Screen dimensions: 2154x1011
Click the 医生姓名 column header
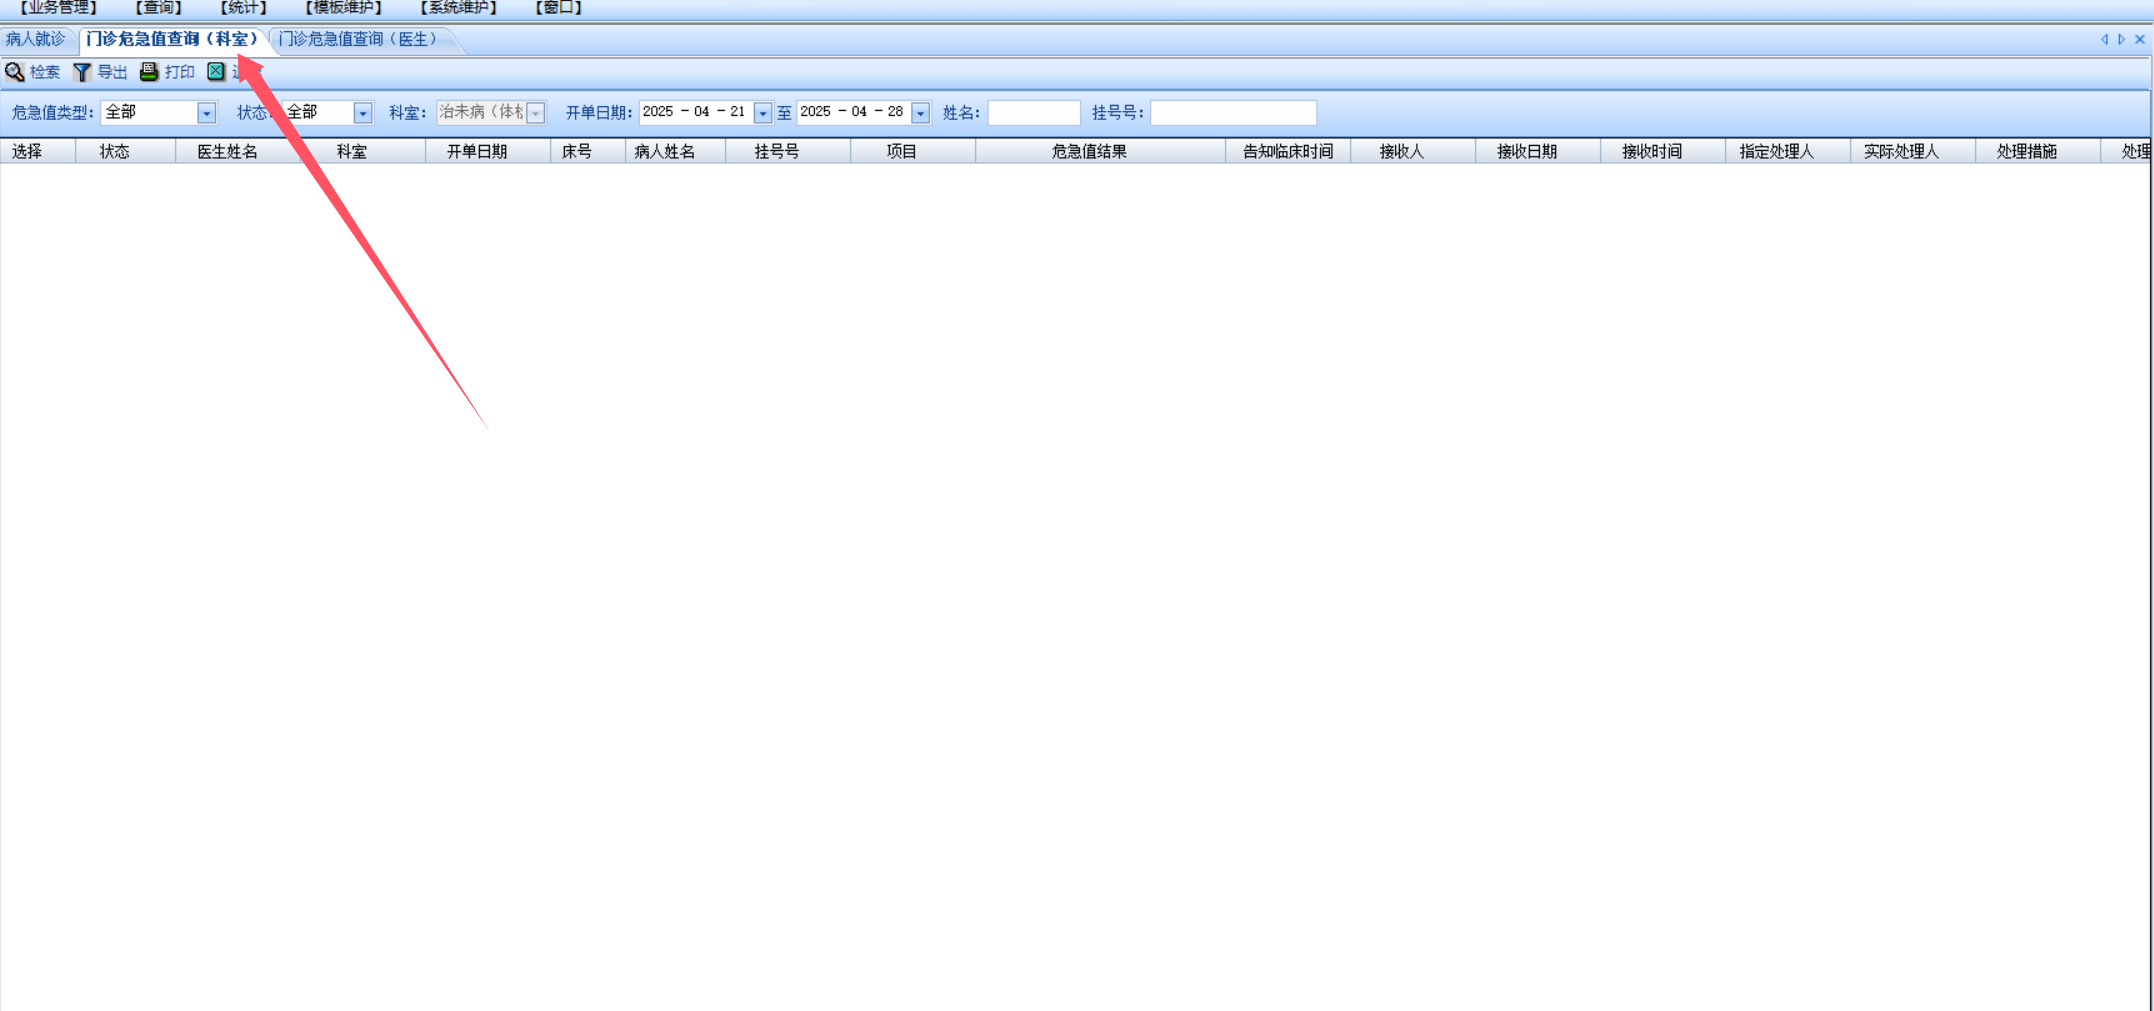[238, 151]
